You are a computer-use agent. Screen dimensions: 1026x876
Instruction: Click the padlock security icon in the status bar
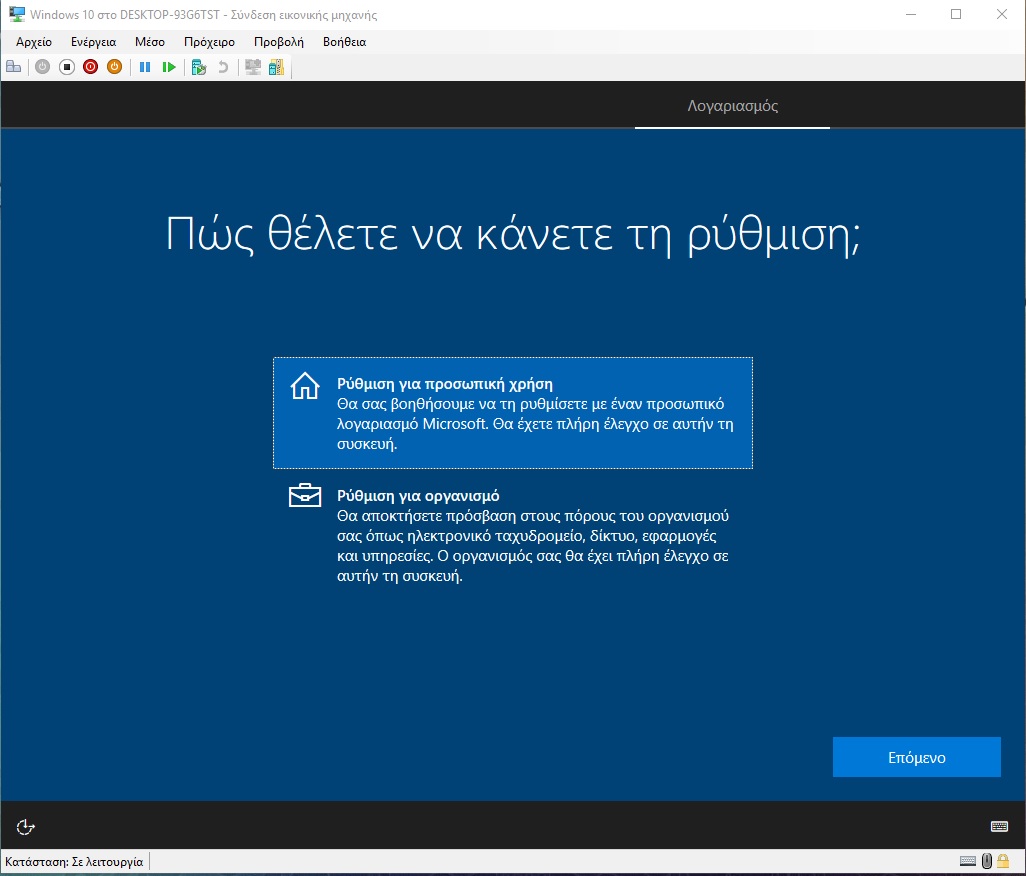(1003, 861)
